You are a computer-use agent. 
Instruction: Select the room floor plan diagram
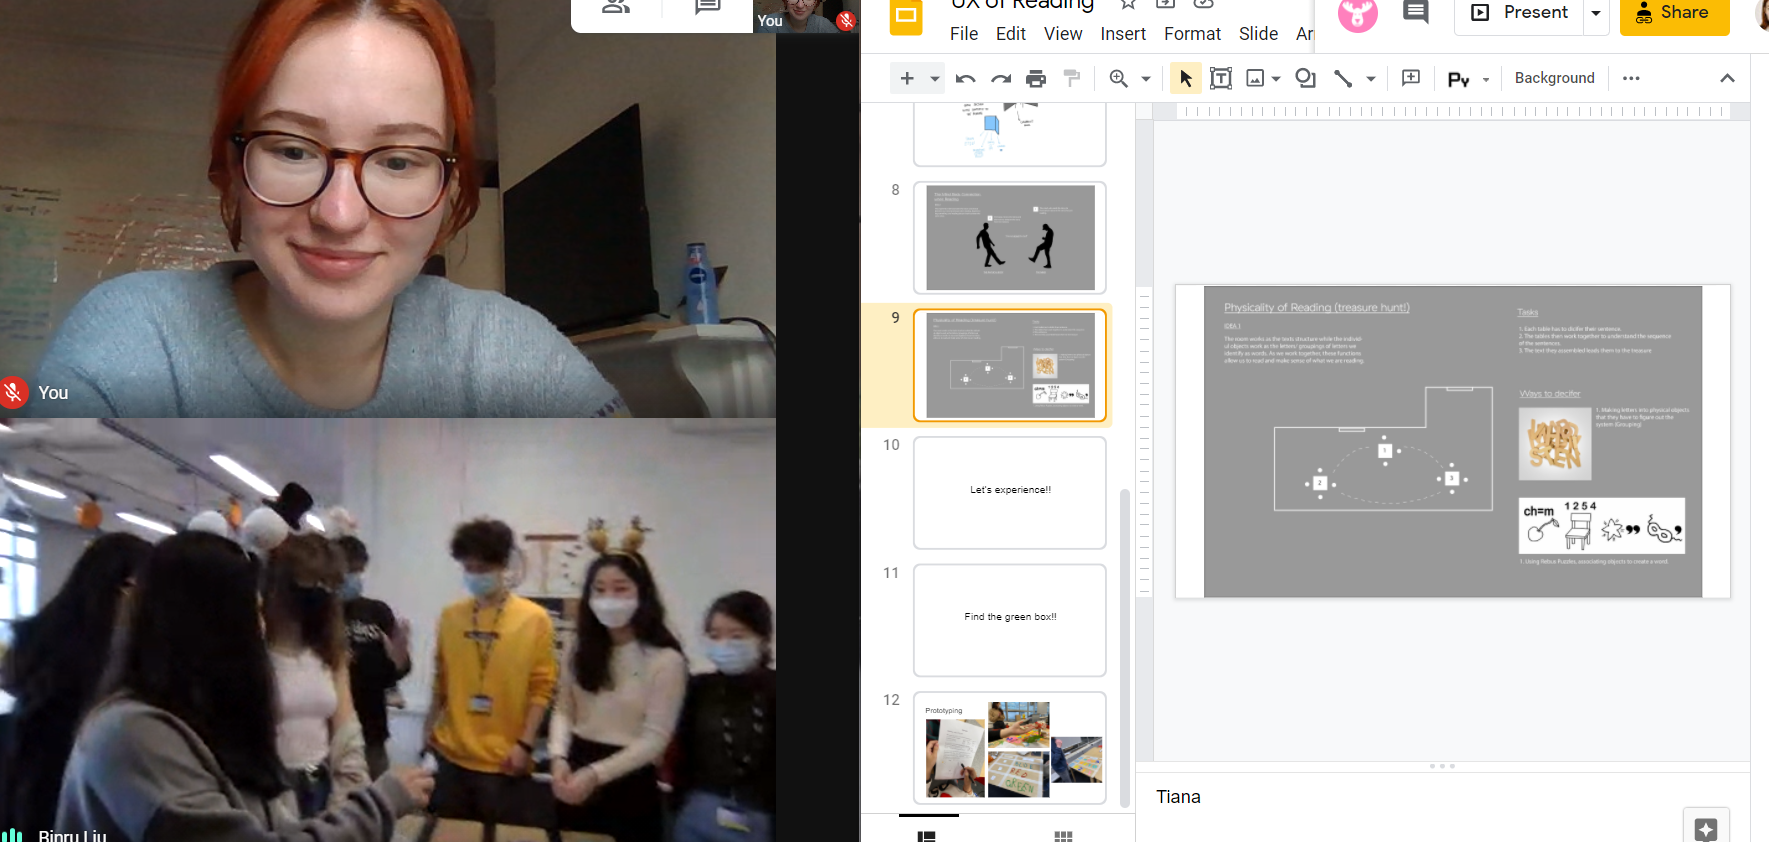(1383, 448)
